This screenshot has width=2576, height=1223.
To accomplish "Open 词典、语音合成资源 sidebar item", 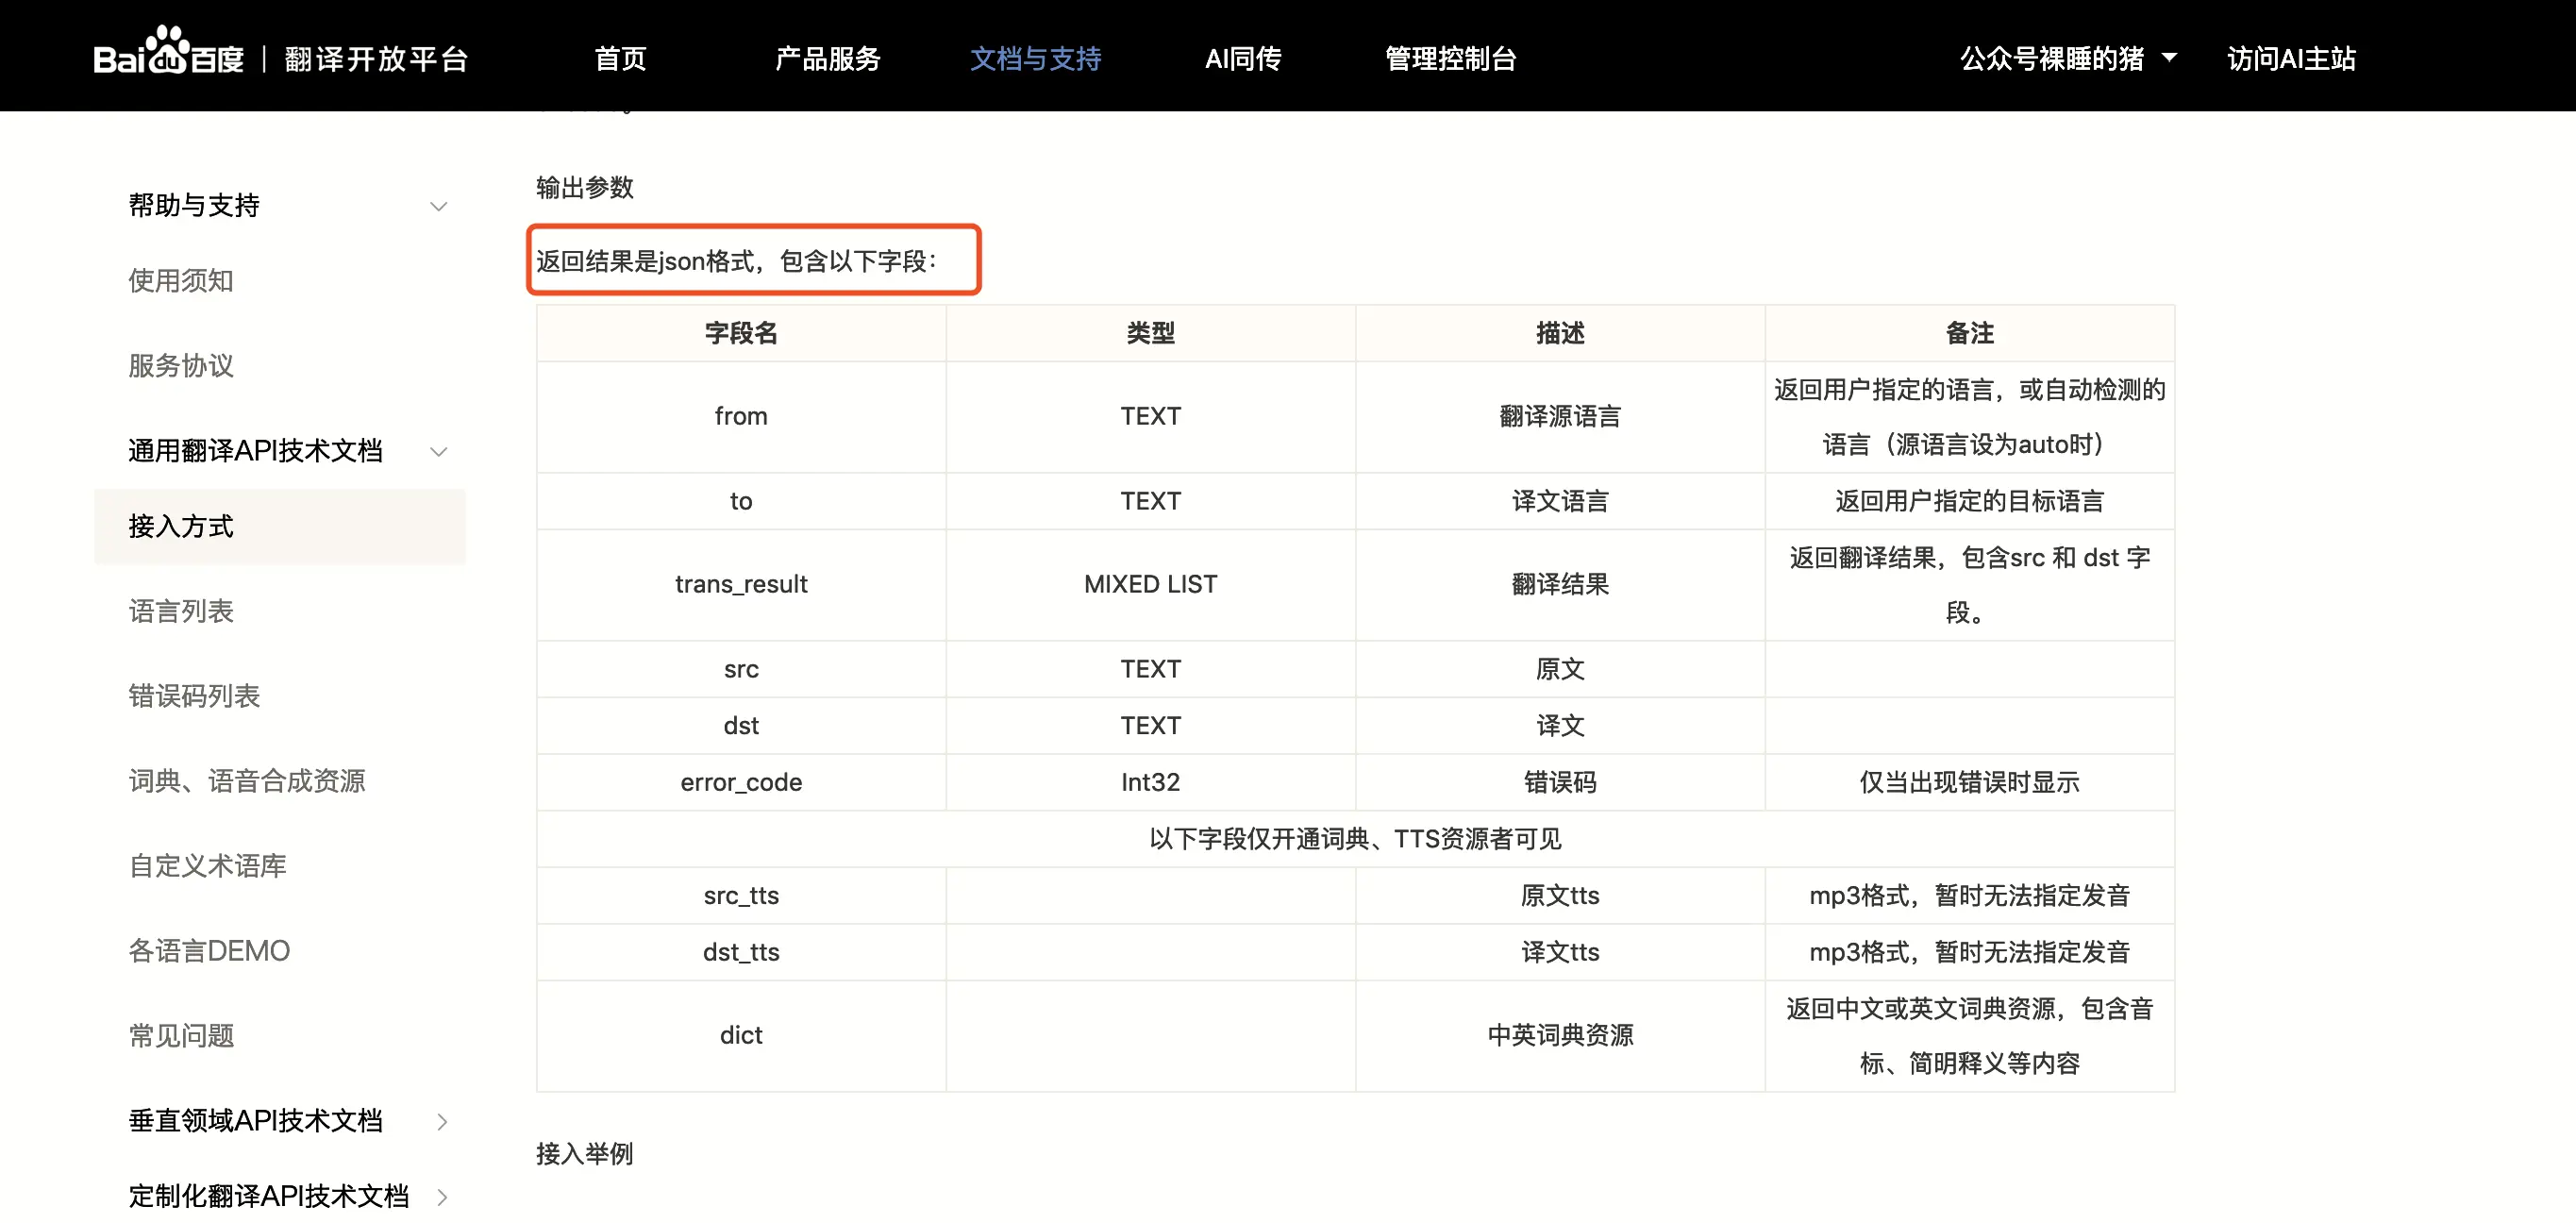I will coord(247,781).
